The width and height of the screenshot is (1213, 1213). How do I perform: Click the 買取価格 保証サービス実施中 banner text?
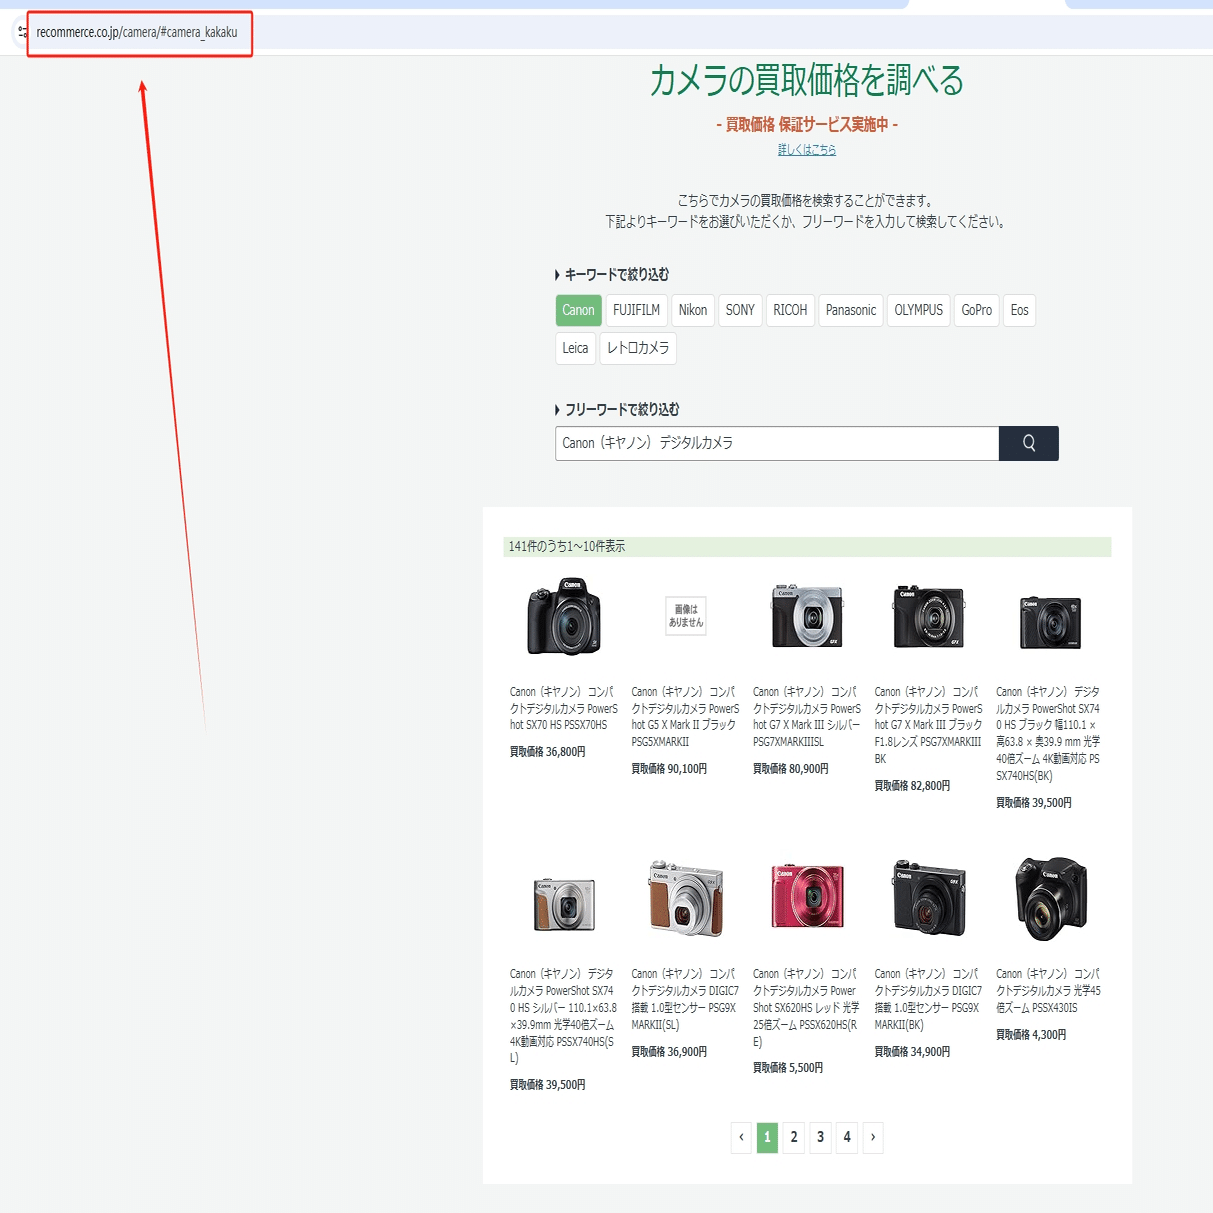click(x=807, y=124)
